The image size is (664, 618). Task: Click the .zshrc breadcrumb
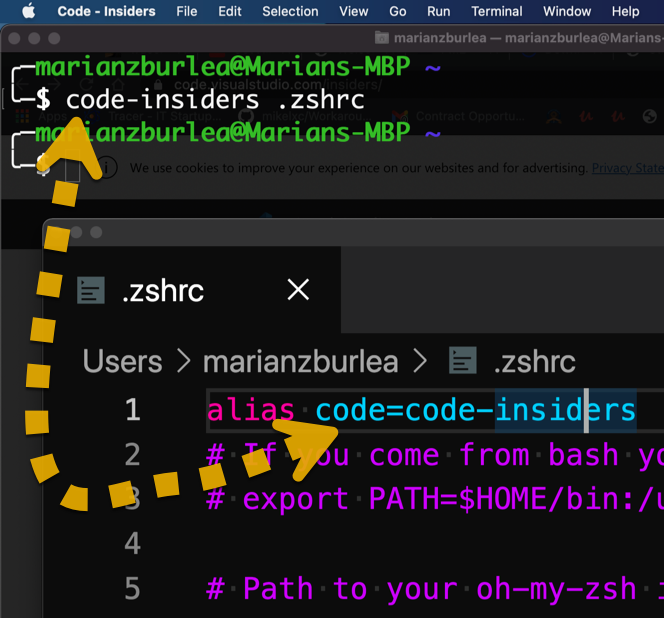pyautogui.click(x=534, y=361)
